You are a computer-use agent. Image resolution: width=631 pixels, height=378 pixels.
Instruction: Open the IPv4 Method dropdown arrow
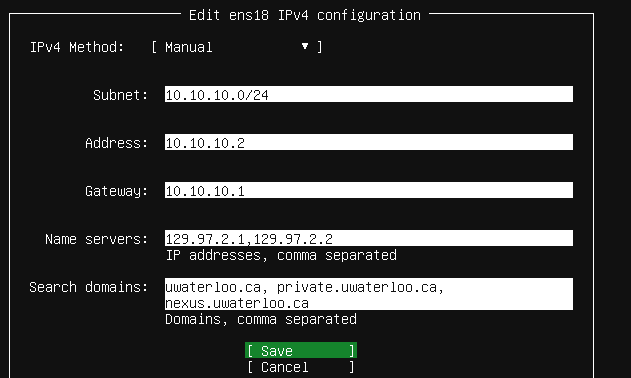point(305,47)
